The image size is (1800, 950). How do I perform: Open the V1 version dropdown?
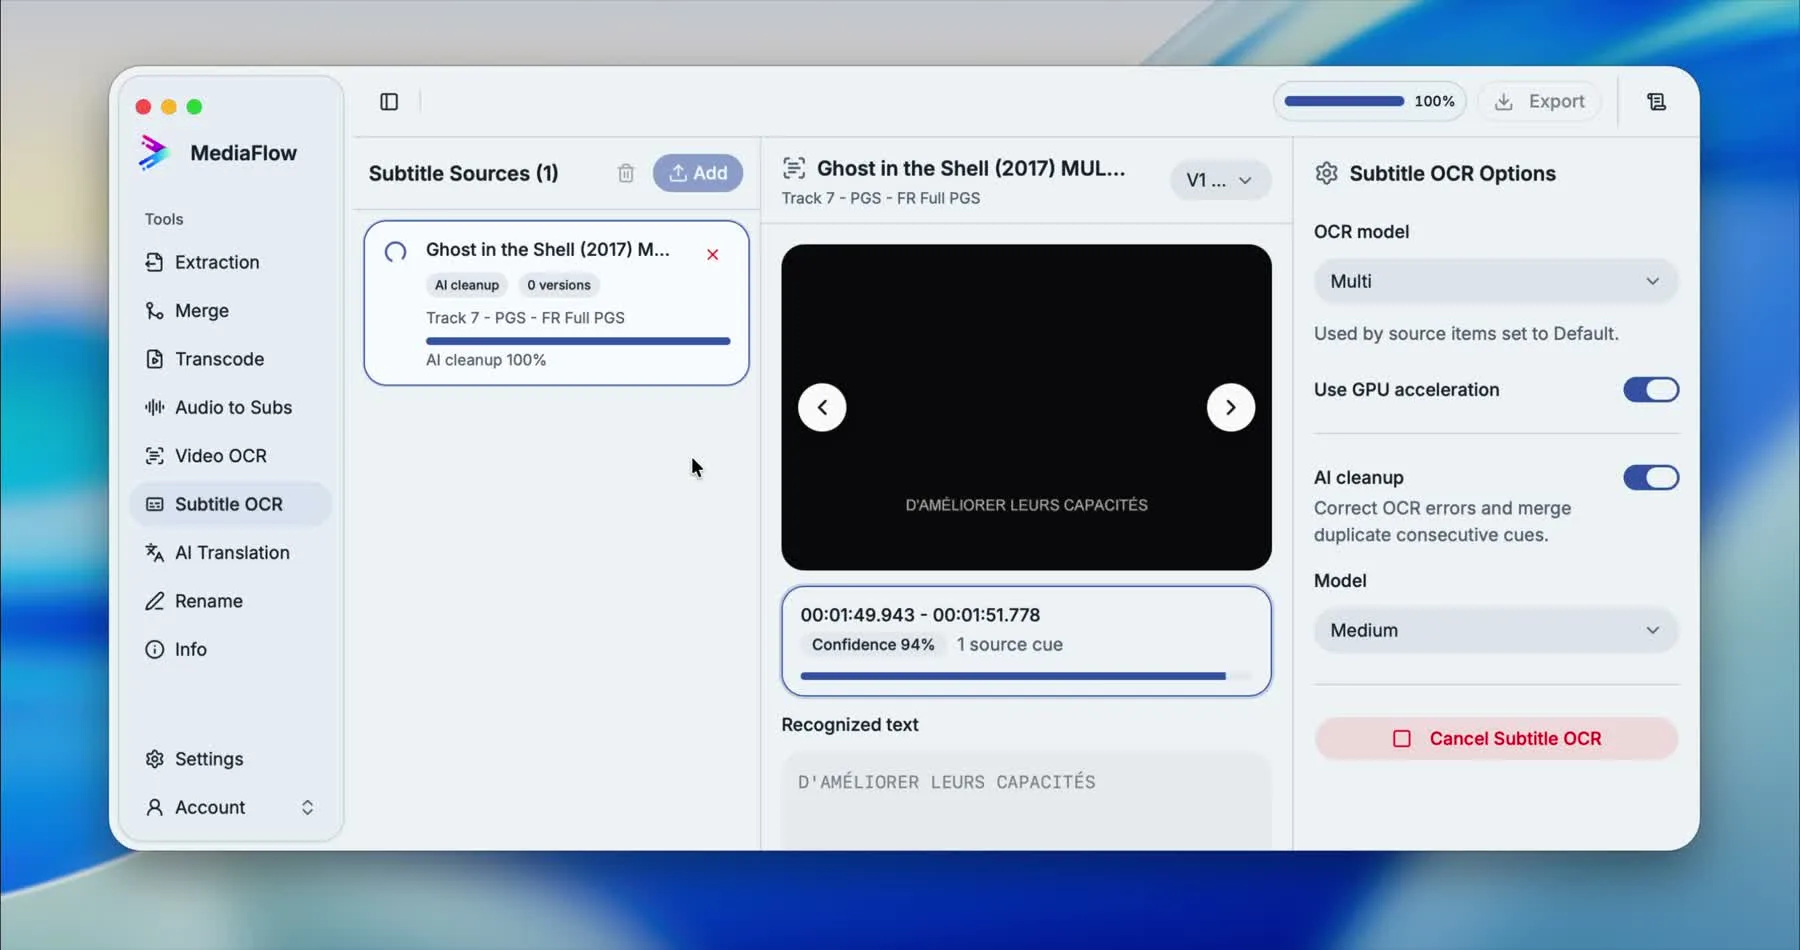(1220, 181)
